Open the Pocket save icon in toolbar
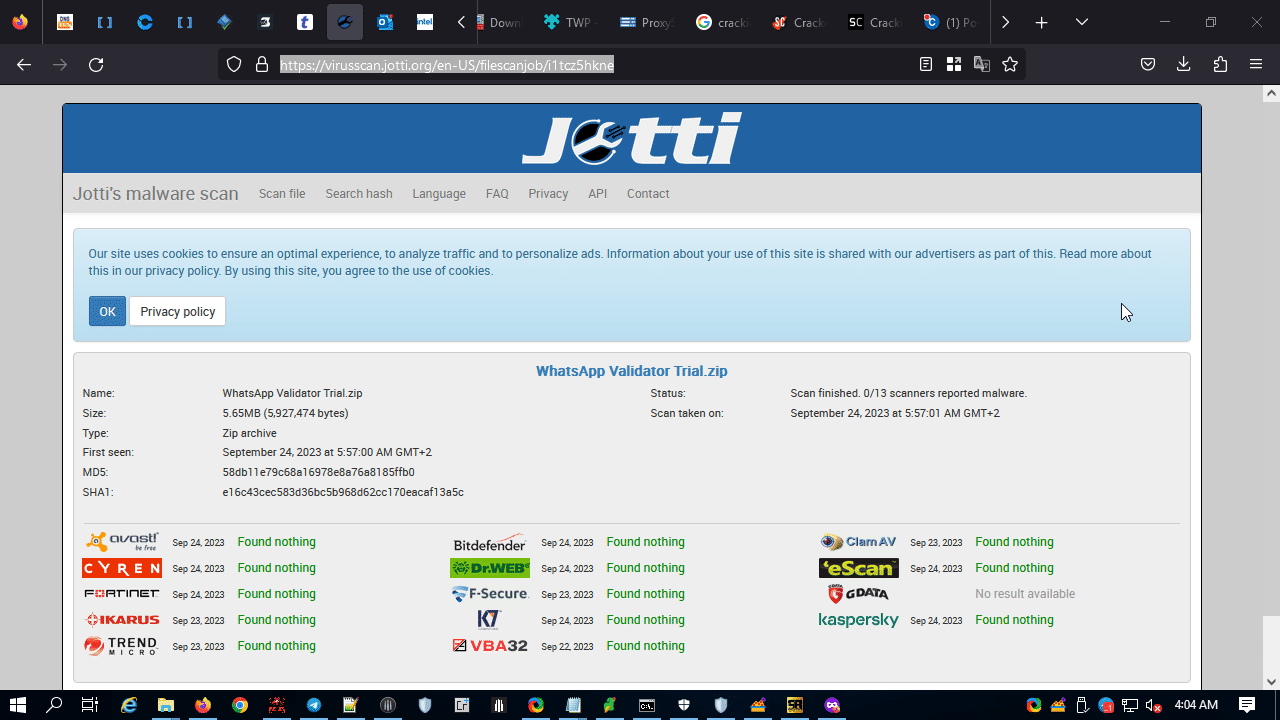1280x720 pixels. (x=1148, y=64)
